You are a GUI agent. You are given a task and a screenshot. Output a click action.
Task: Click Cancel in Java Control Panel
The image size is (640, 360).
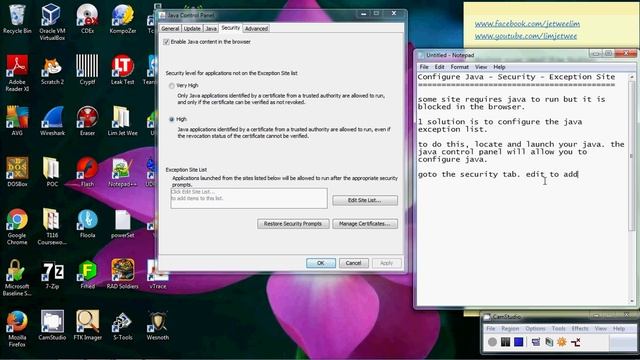pos(353,263)
